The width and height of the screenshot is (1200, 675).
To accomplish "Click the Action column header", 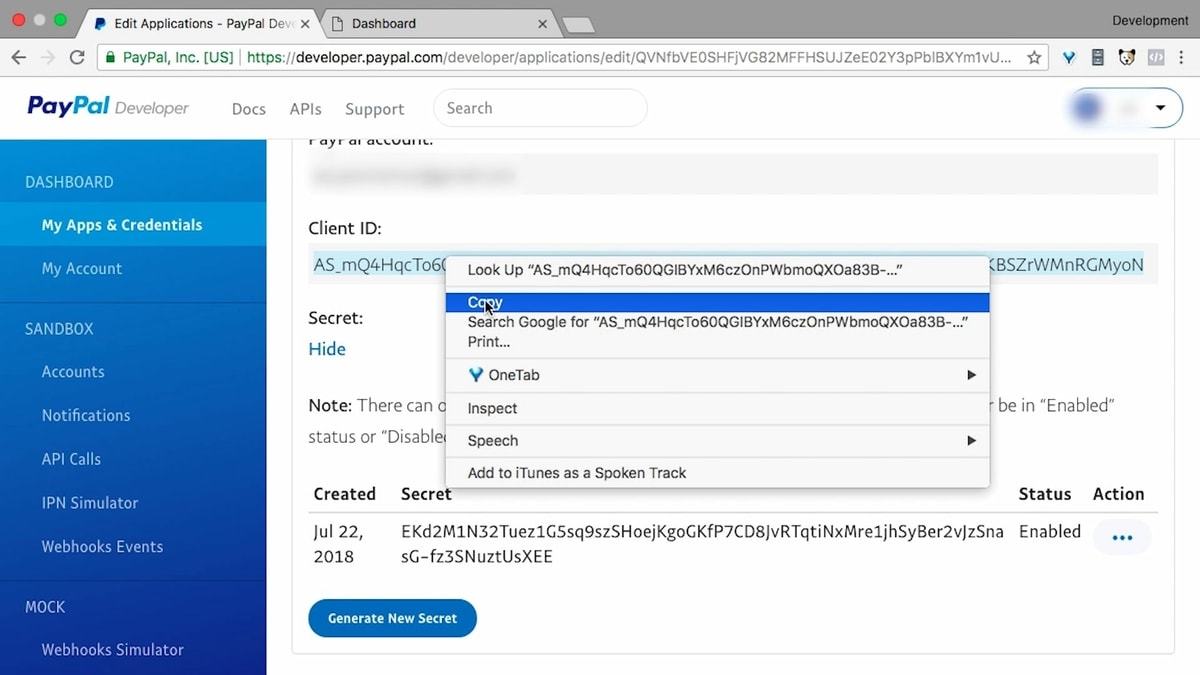I will 1118,494.
